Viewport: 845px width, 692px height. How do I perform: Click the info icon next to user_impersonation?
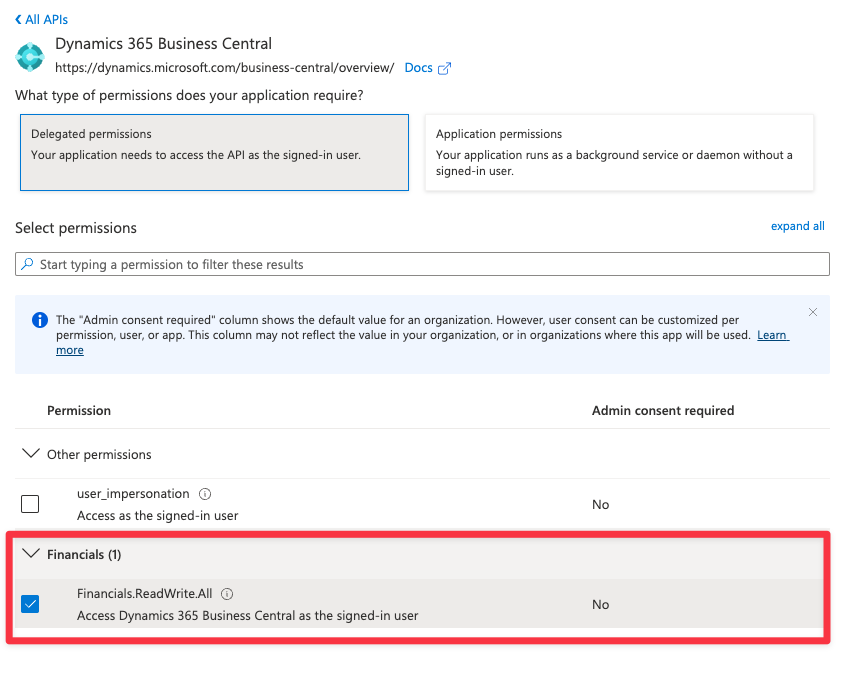tap(205, 494)
